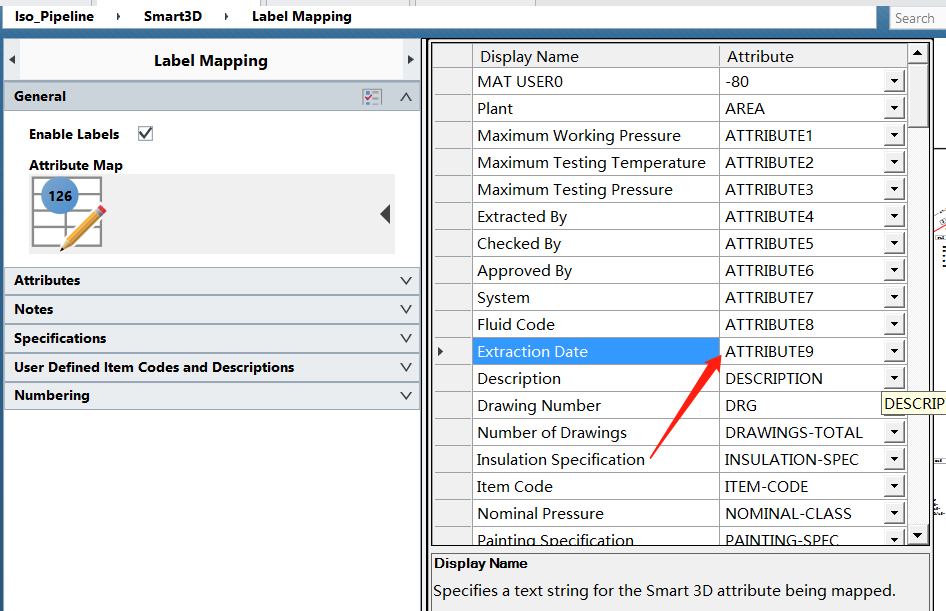946x611 pixels.
Task: Open dropdown for Number of Drawings row
Action: [894, 432]
